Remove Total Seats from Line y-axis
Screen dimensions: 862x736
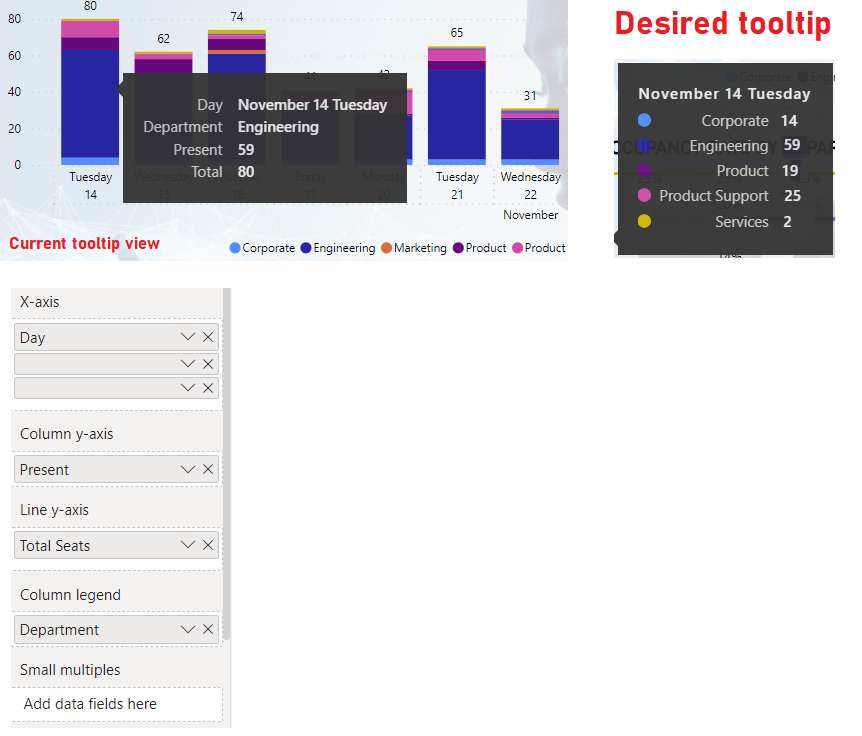(208, 545)
